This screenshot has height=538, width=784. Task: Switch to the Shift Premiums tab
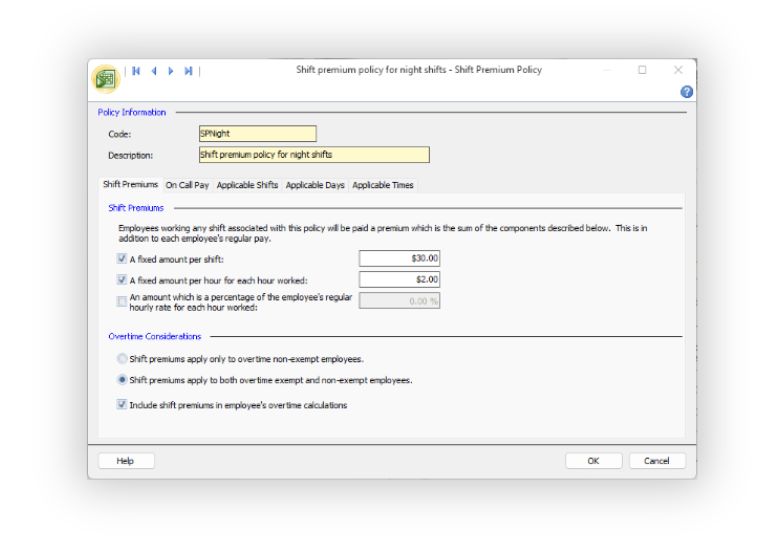pos(130,184)
